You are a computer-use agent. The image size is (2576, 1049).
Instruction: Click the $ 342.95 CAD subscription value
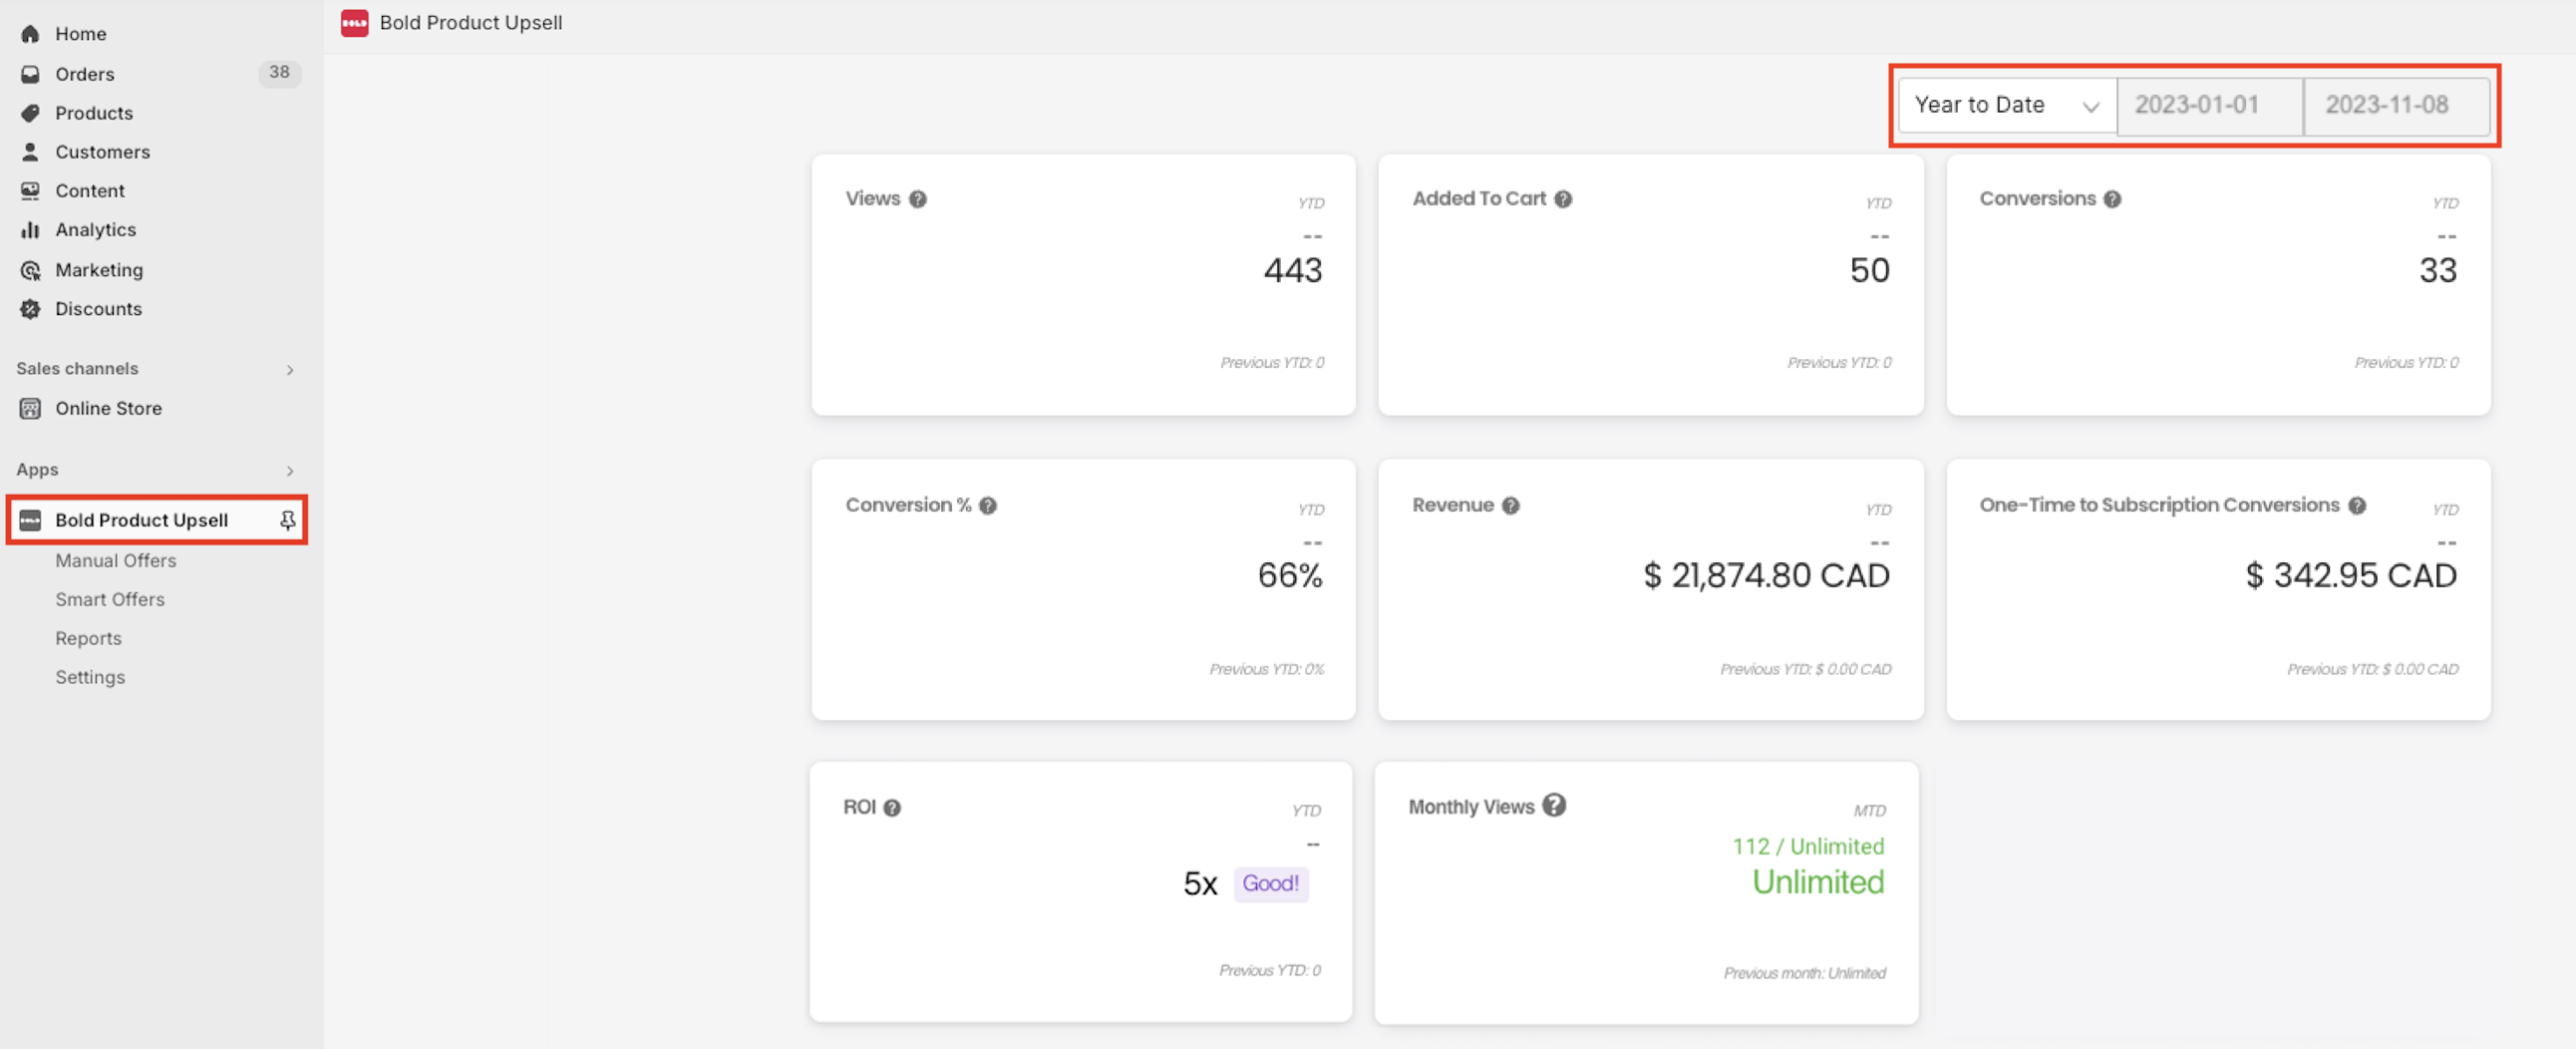coord(2351,576)
